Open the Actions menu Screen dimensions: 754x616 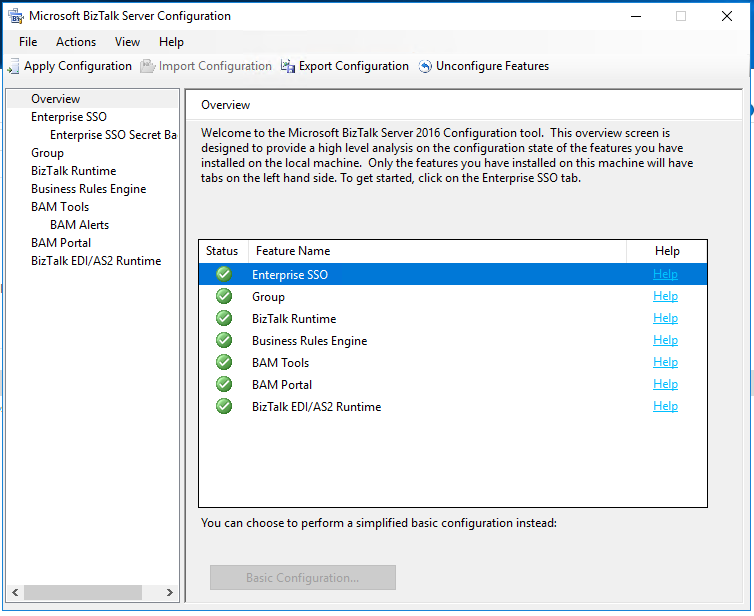tap(76, 42)
